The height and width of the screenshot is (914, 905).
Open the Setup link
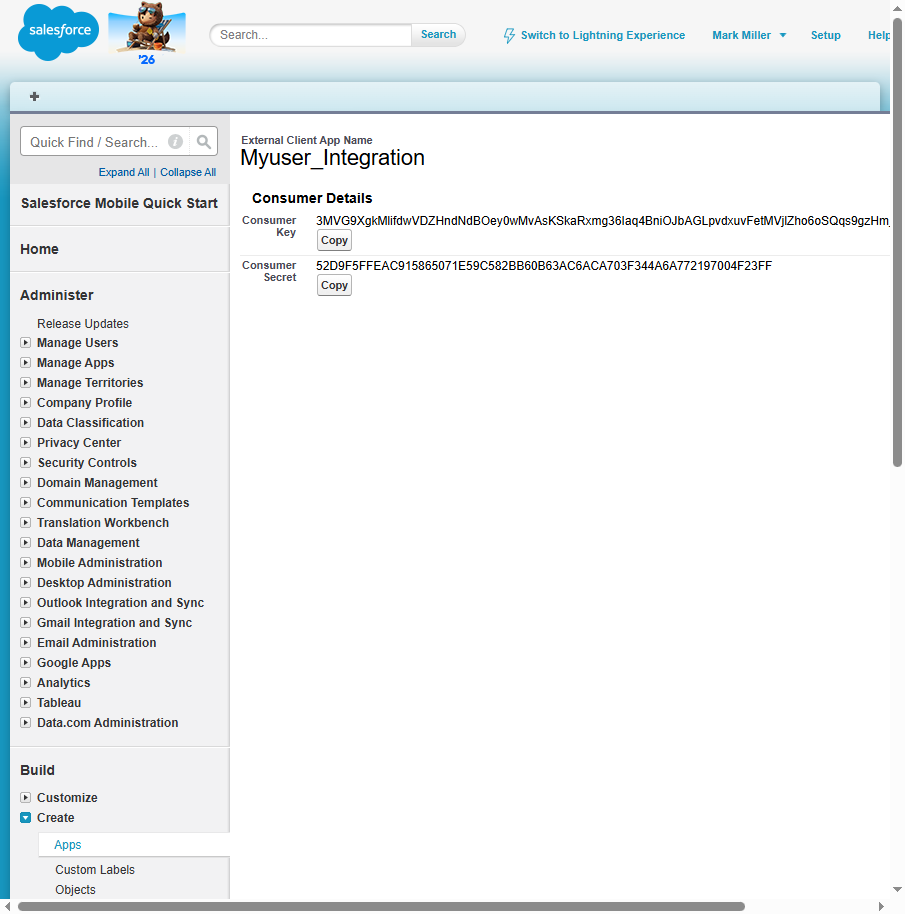tap(826, 36)
